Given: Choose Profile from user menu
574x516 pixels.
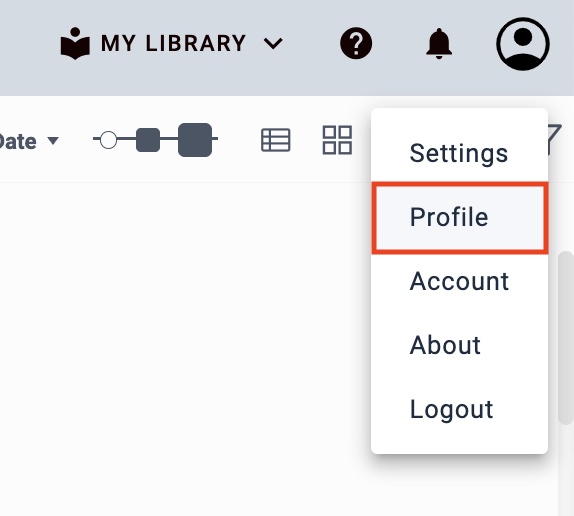Looking at the screenshot, I should click(x=459, y=217).
